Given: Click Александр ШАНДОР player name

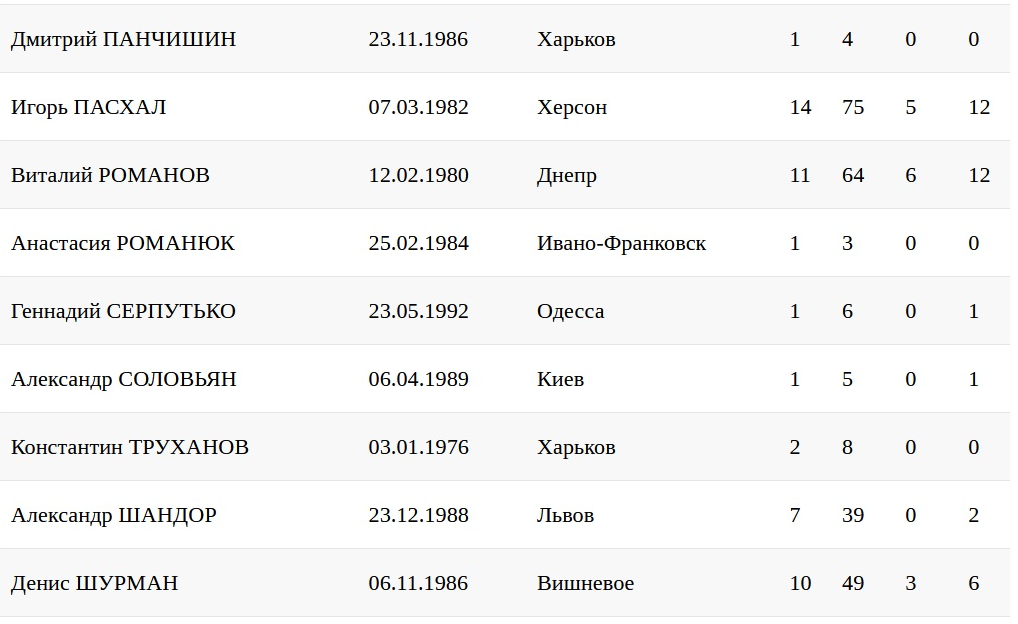Looking at the screenshot, I should pyautogui.click(x=114, y=516).
